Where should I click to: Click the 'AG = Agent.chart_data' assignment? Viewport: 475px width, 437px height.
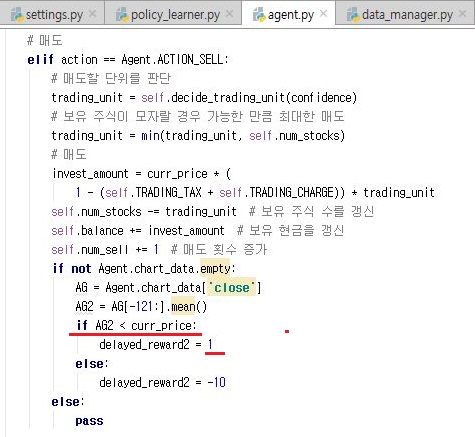pyautogui.click(x=138, y=288)
